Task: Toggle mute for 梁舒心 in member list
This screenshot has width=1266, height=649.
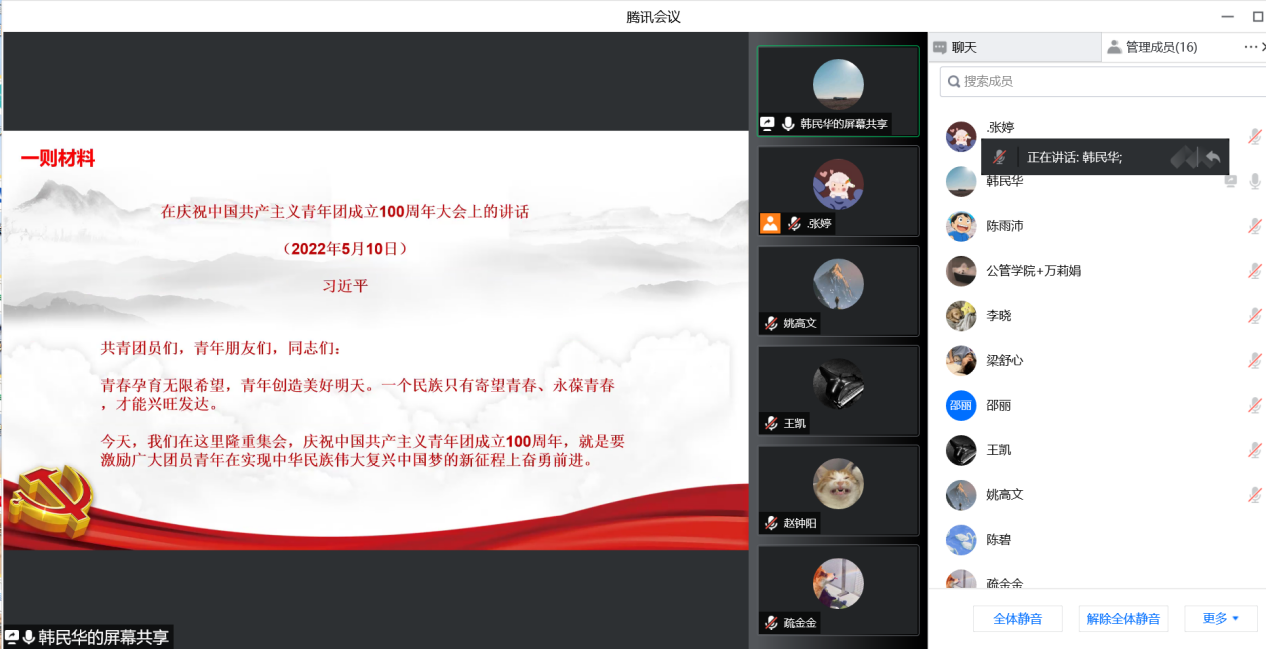Action: click(x=1254, y=361)
